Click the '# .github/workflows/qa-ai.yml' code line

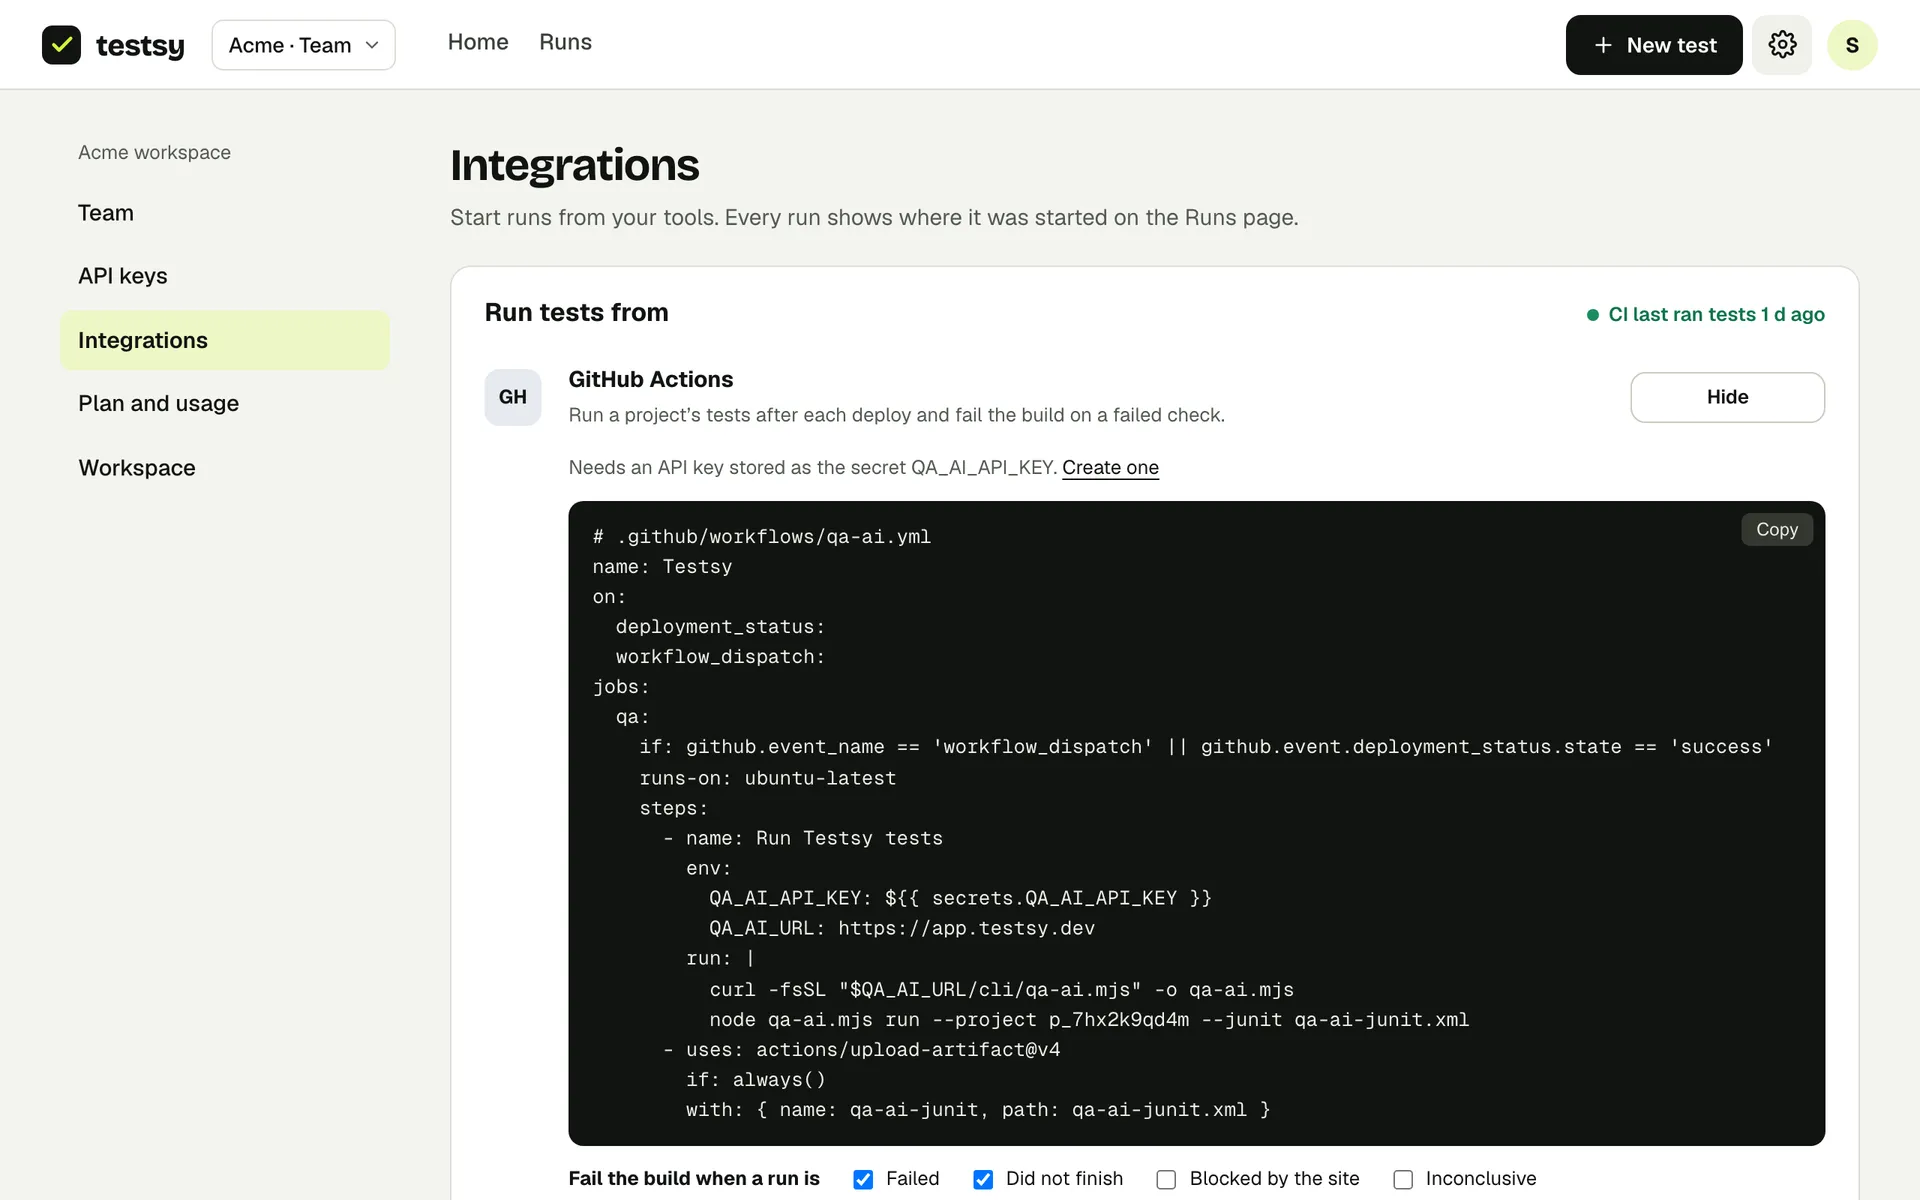(762, 537)
